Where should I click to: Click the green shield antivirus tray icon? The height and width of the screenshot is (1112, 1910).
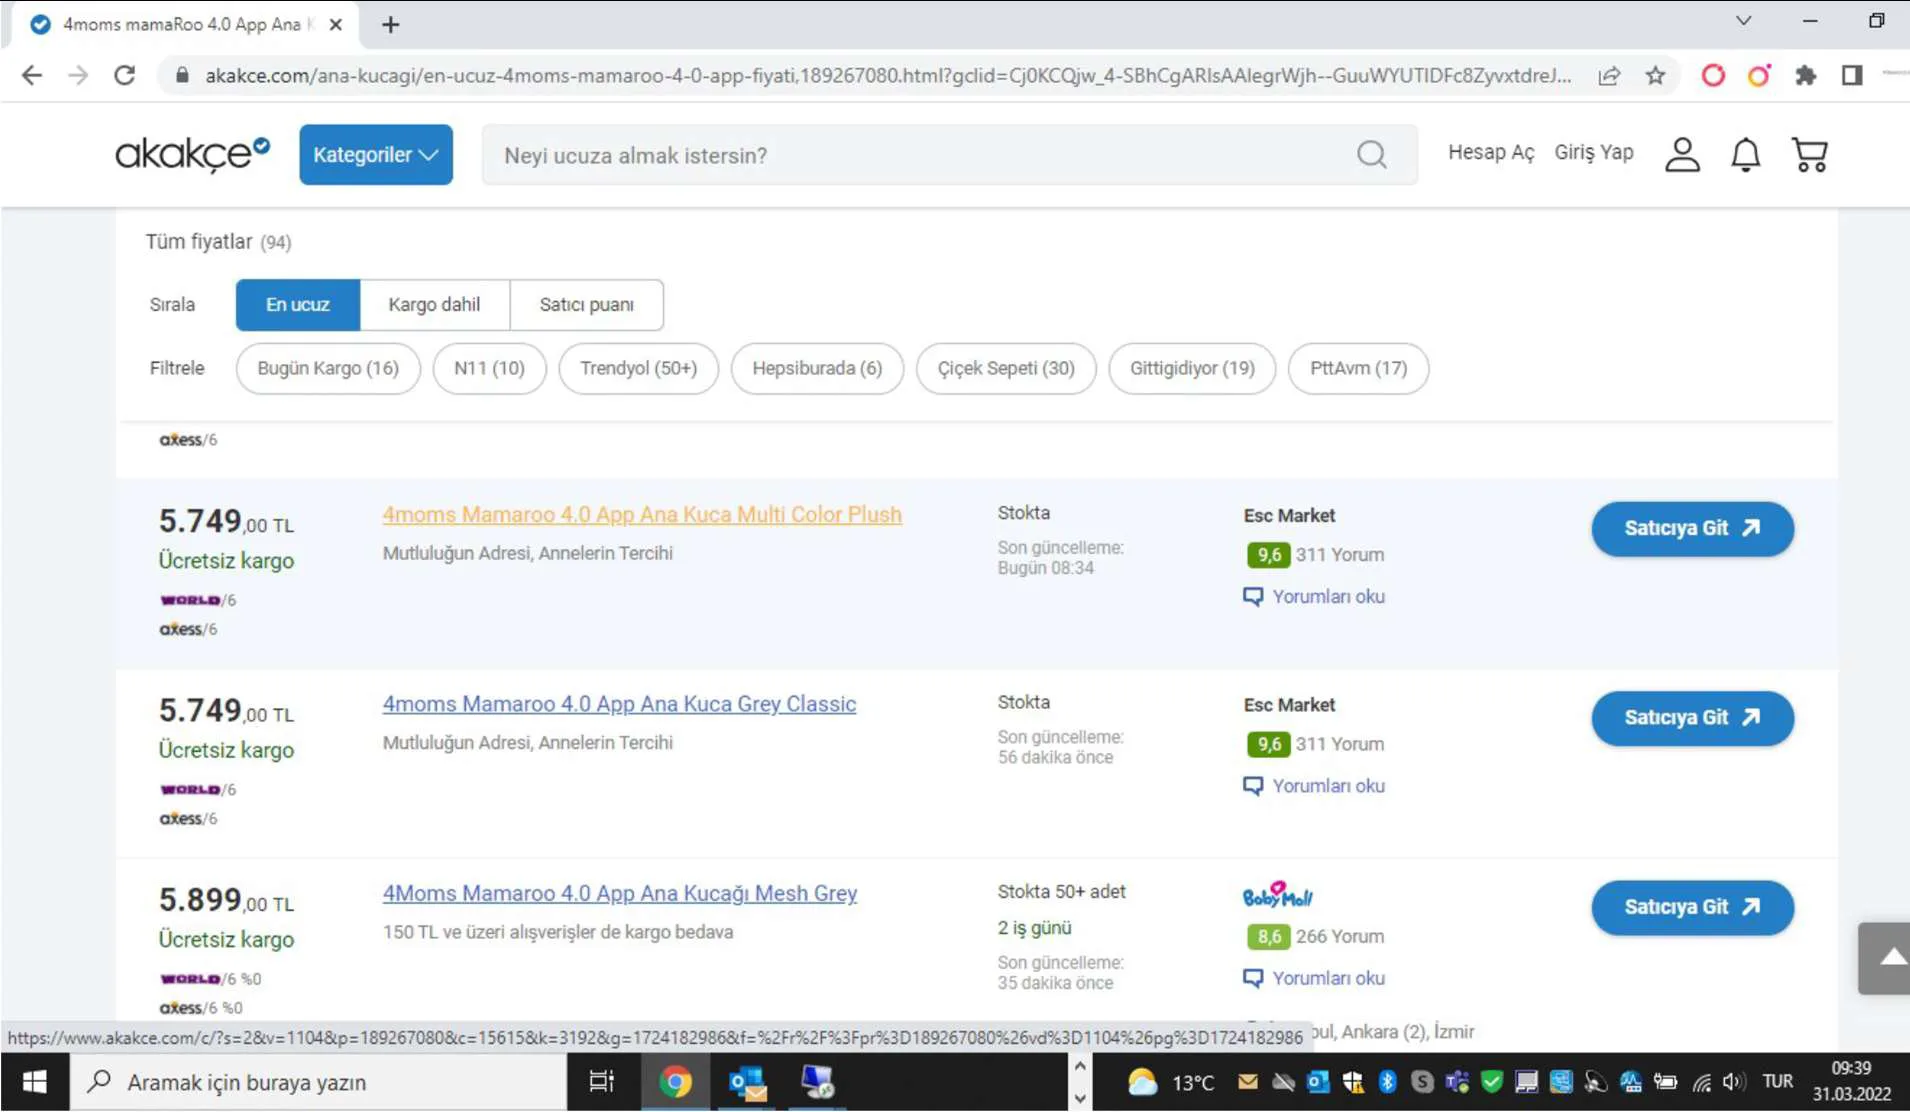pyautogui.click(x=1492, y=1081)
